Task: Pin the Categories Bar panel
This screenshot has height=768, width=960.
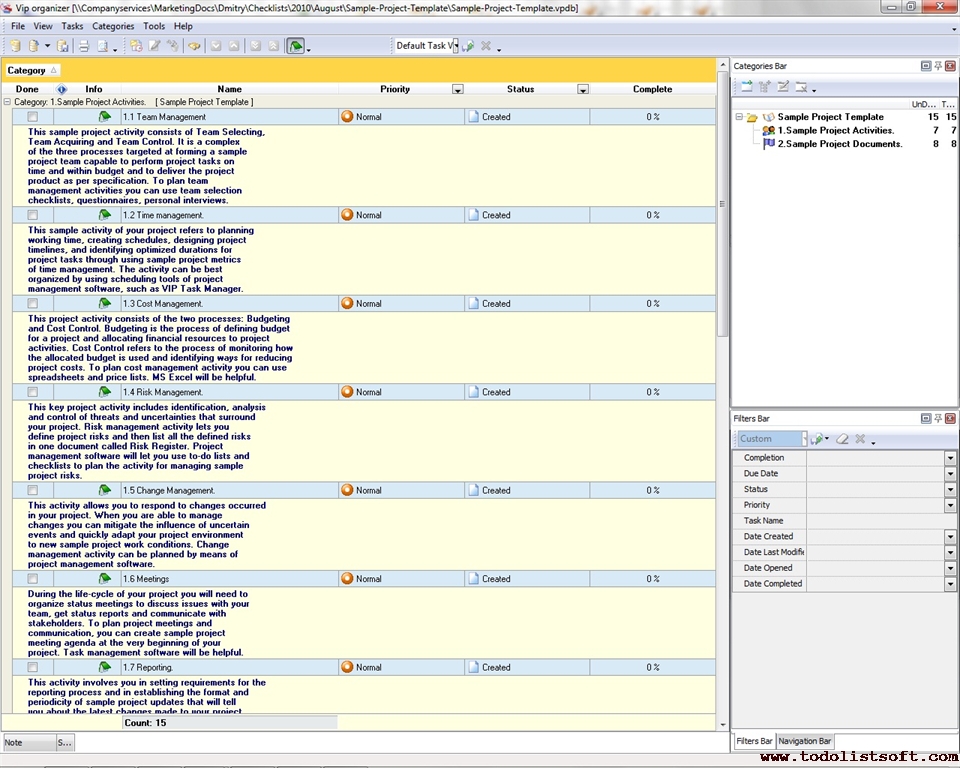Action: click(938, 66)
